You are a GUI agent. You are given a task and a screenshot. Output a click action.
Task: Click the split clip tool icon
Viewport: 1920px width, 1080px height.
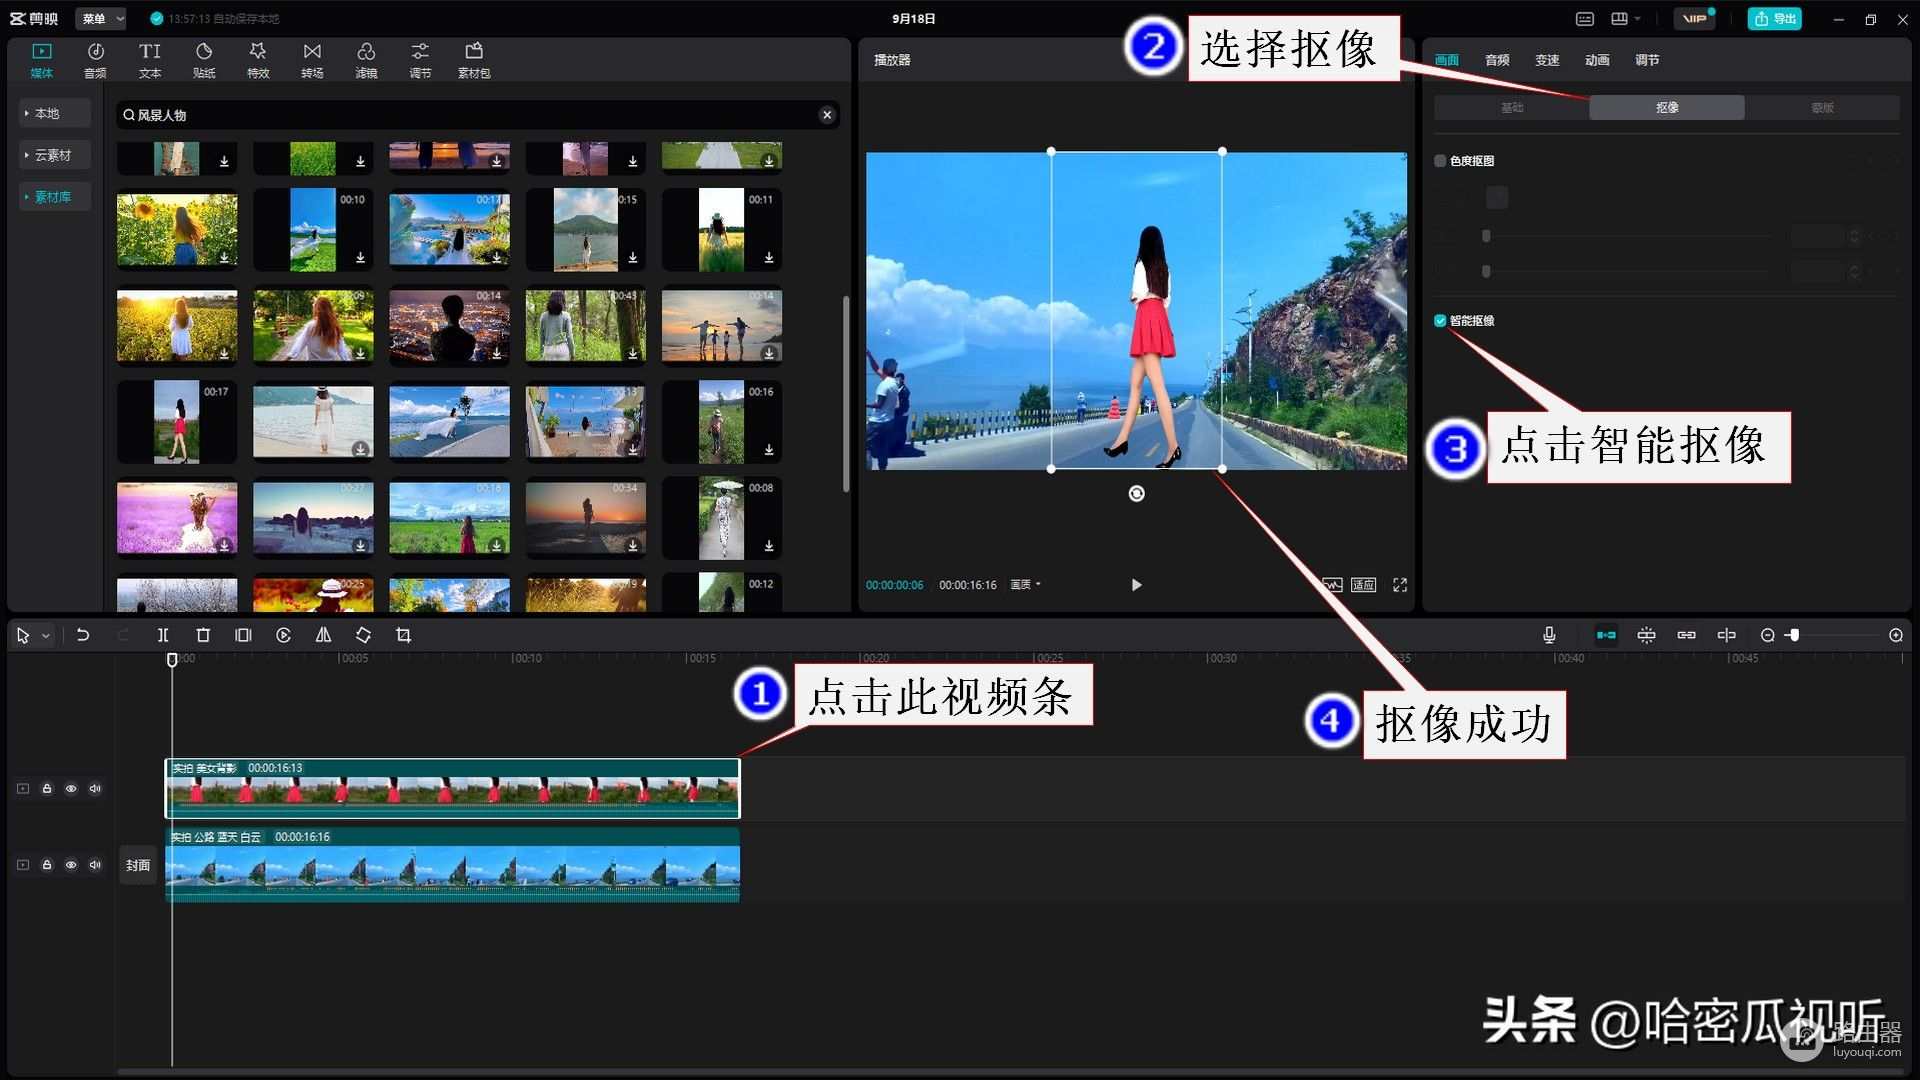163,635
